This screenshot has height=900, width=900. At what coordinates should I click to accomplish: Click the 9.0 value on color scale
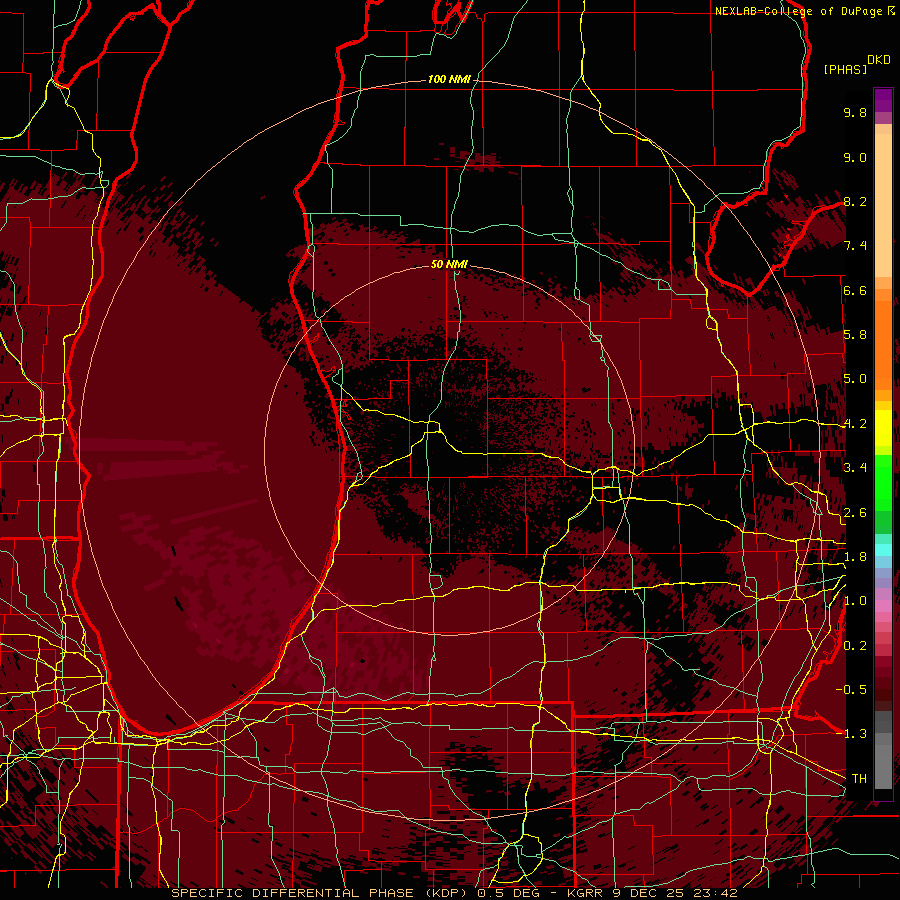pos(855,157)
